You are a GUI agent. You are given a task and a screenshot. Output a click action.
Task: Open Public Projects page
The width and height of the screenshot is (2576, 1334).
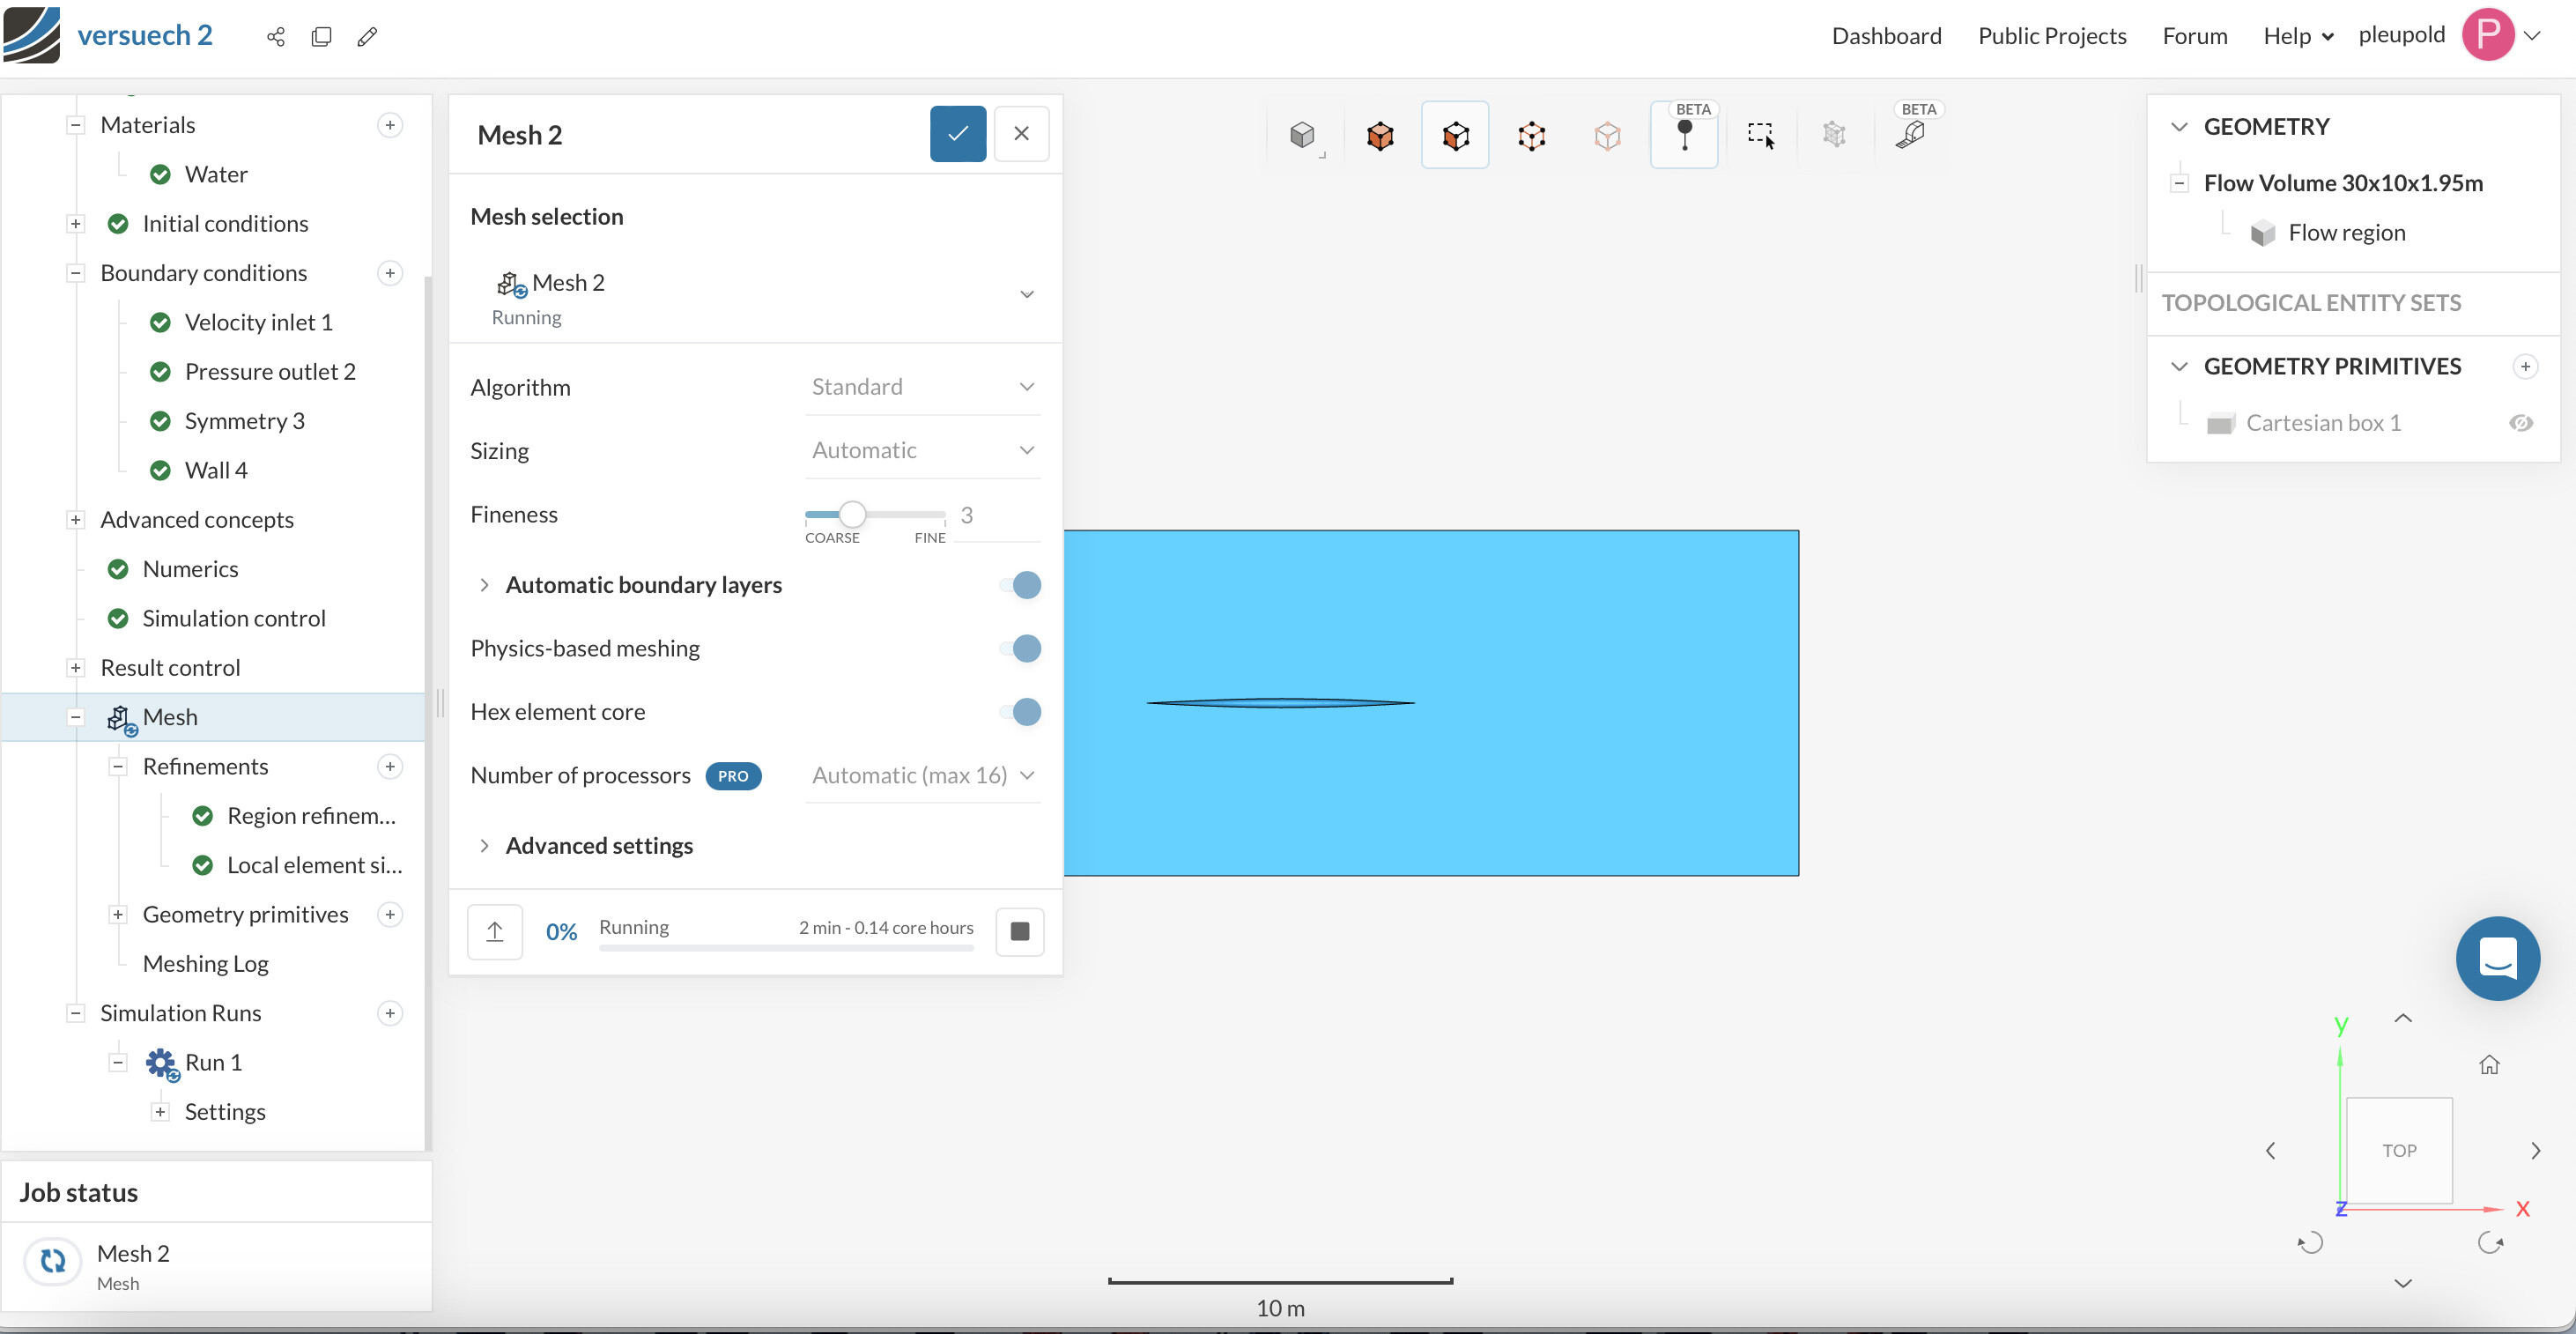pos(2051,35)
